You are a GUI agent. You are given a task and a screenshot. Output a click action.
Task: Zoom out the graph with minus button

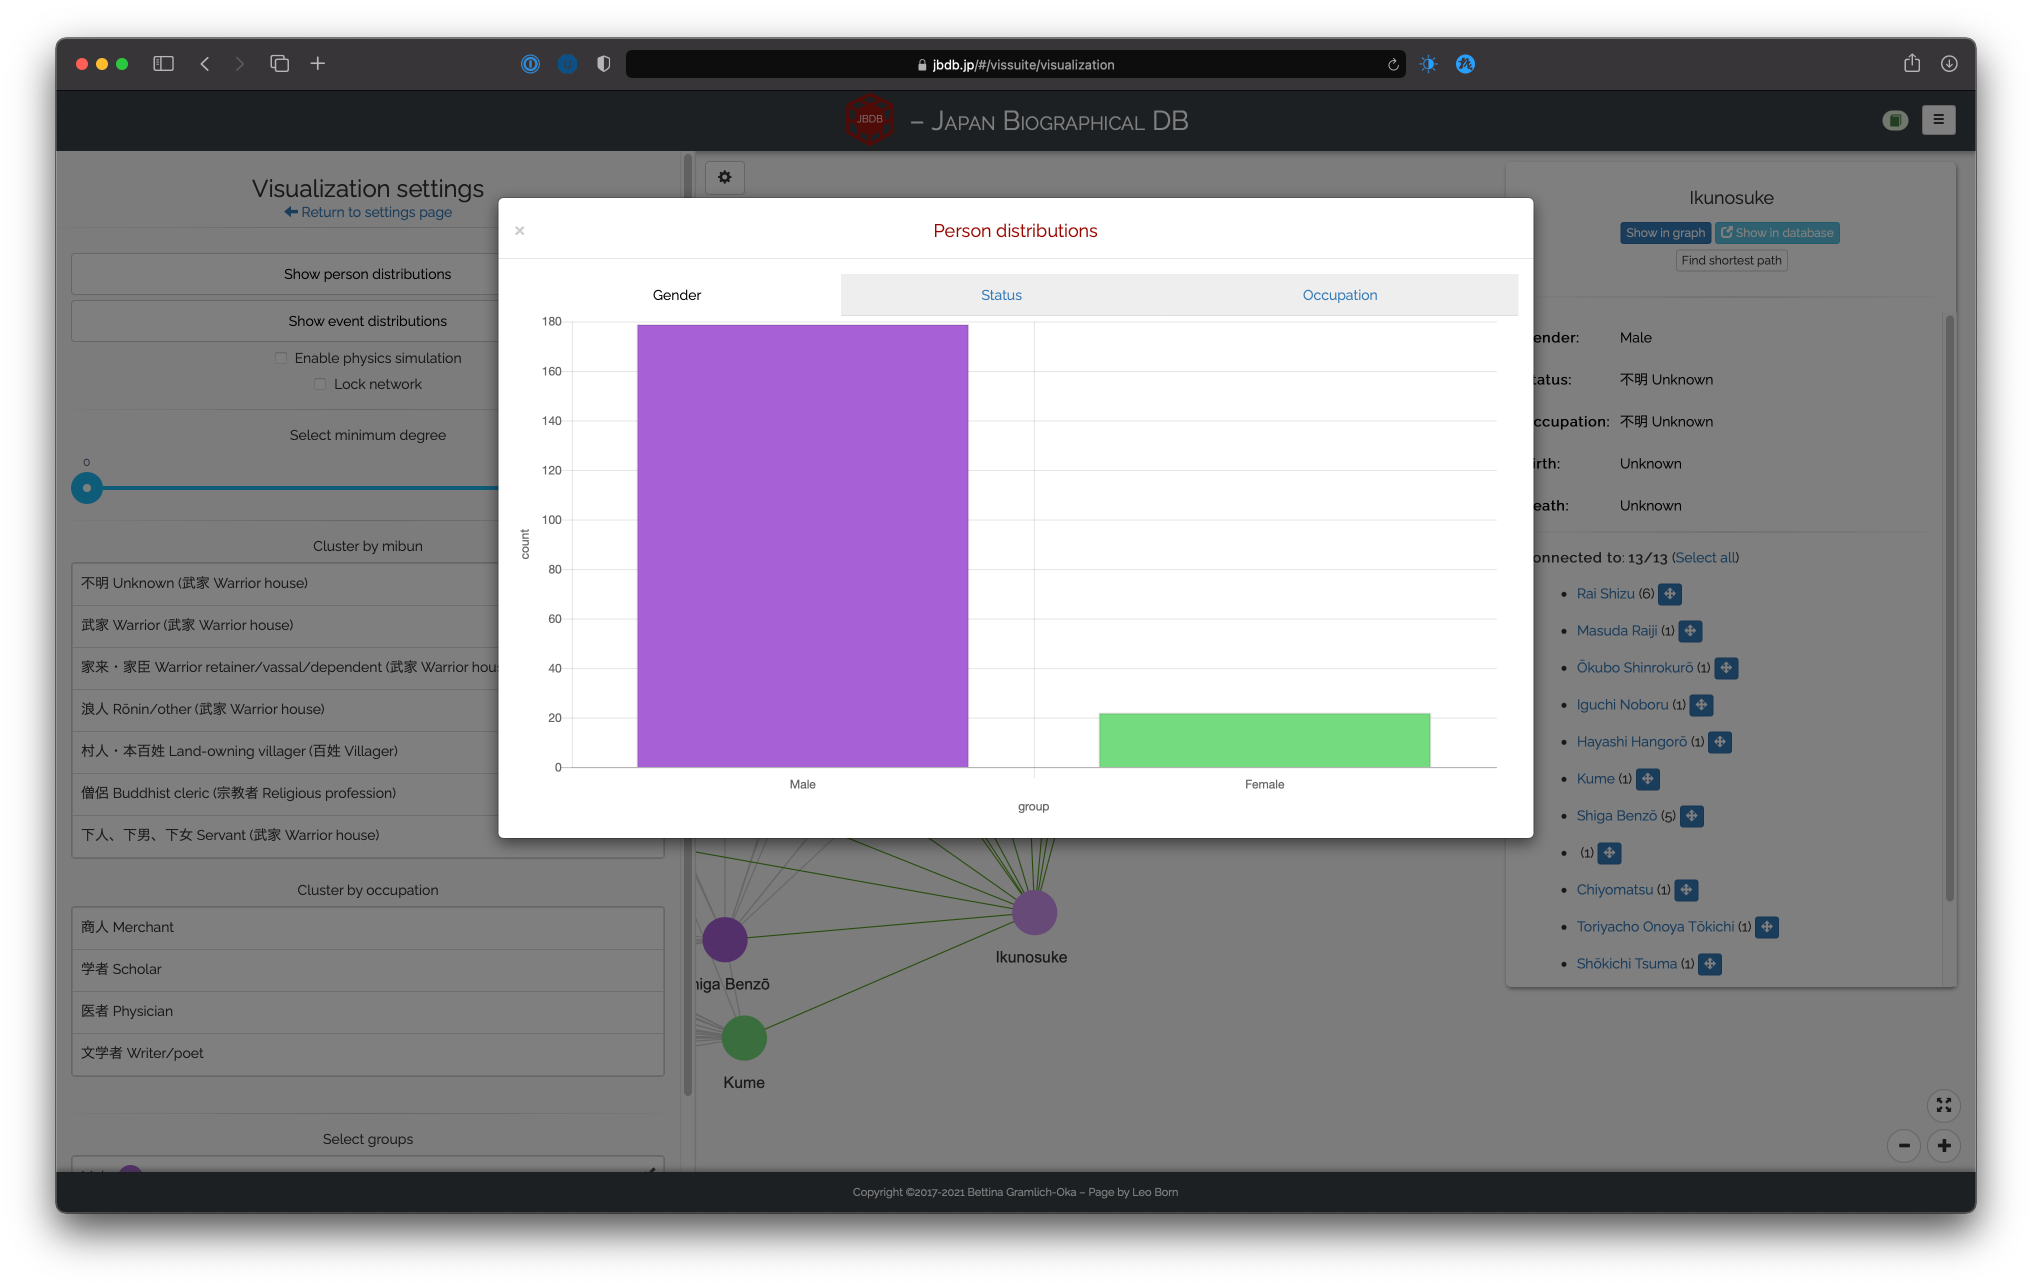pos(1903,1146)
